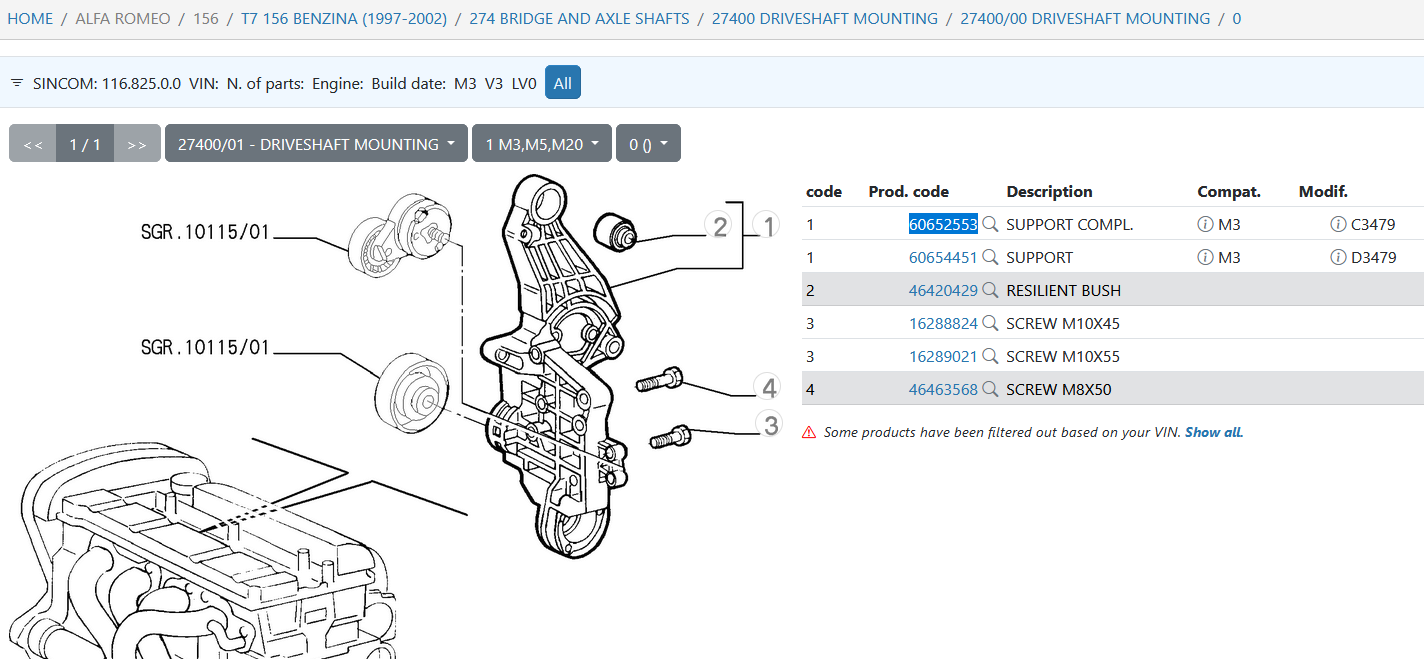Screen dimensions: 1424x659
Task: Click the SUPPORT description for 60654451
Action: click(x=1040, y=257)
